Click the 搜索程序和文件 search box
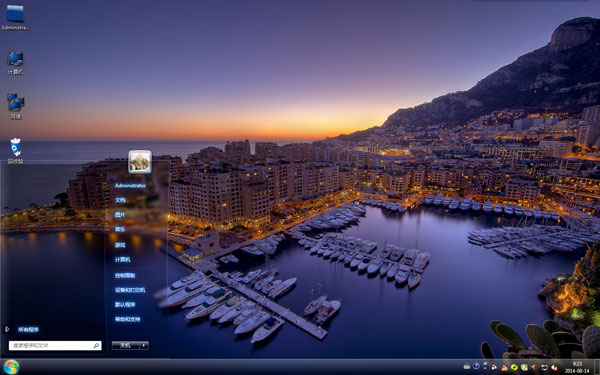600x375 pixels. (x=55, y=346)
